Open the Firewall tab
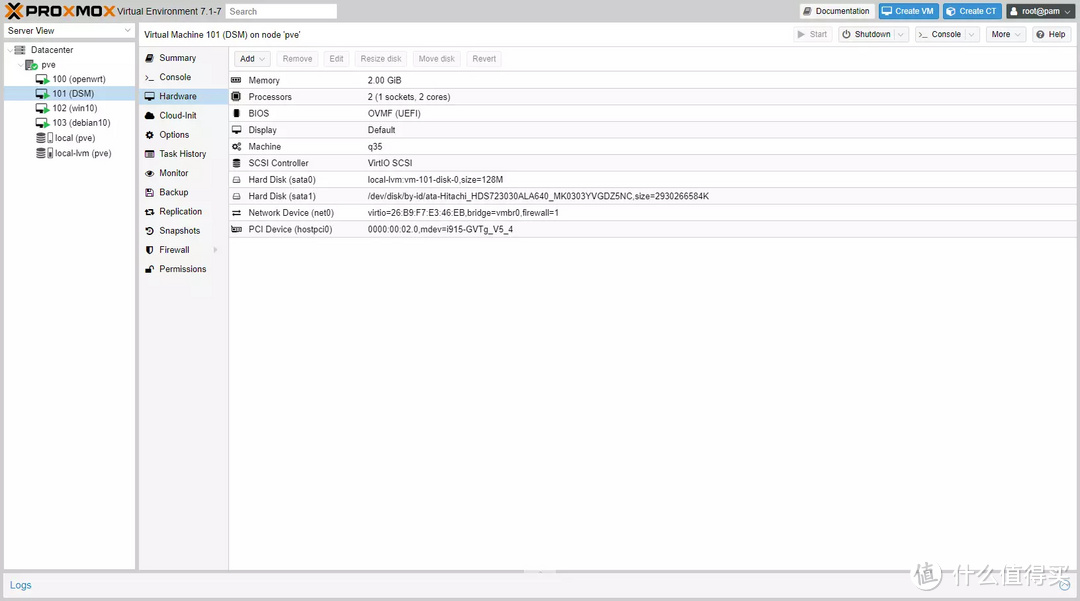The image size is (1080, 601). [x=183, y=250]
